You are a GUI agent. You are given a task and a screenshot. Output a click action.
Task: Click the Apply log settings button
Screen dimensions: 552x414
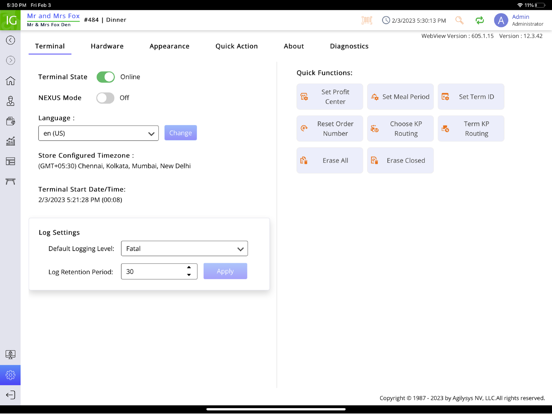(225, 271)
